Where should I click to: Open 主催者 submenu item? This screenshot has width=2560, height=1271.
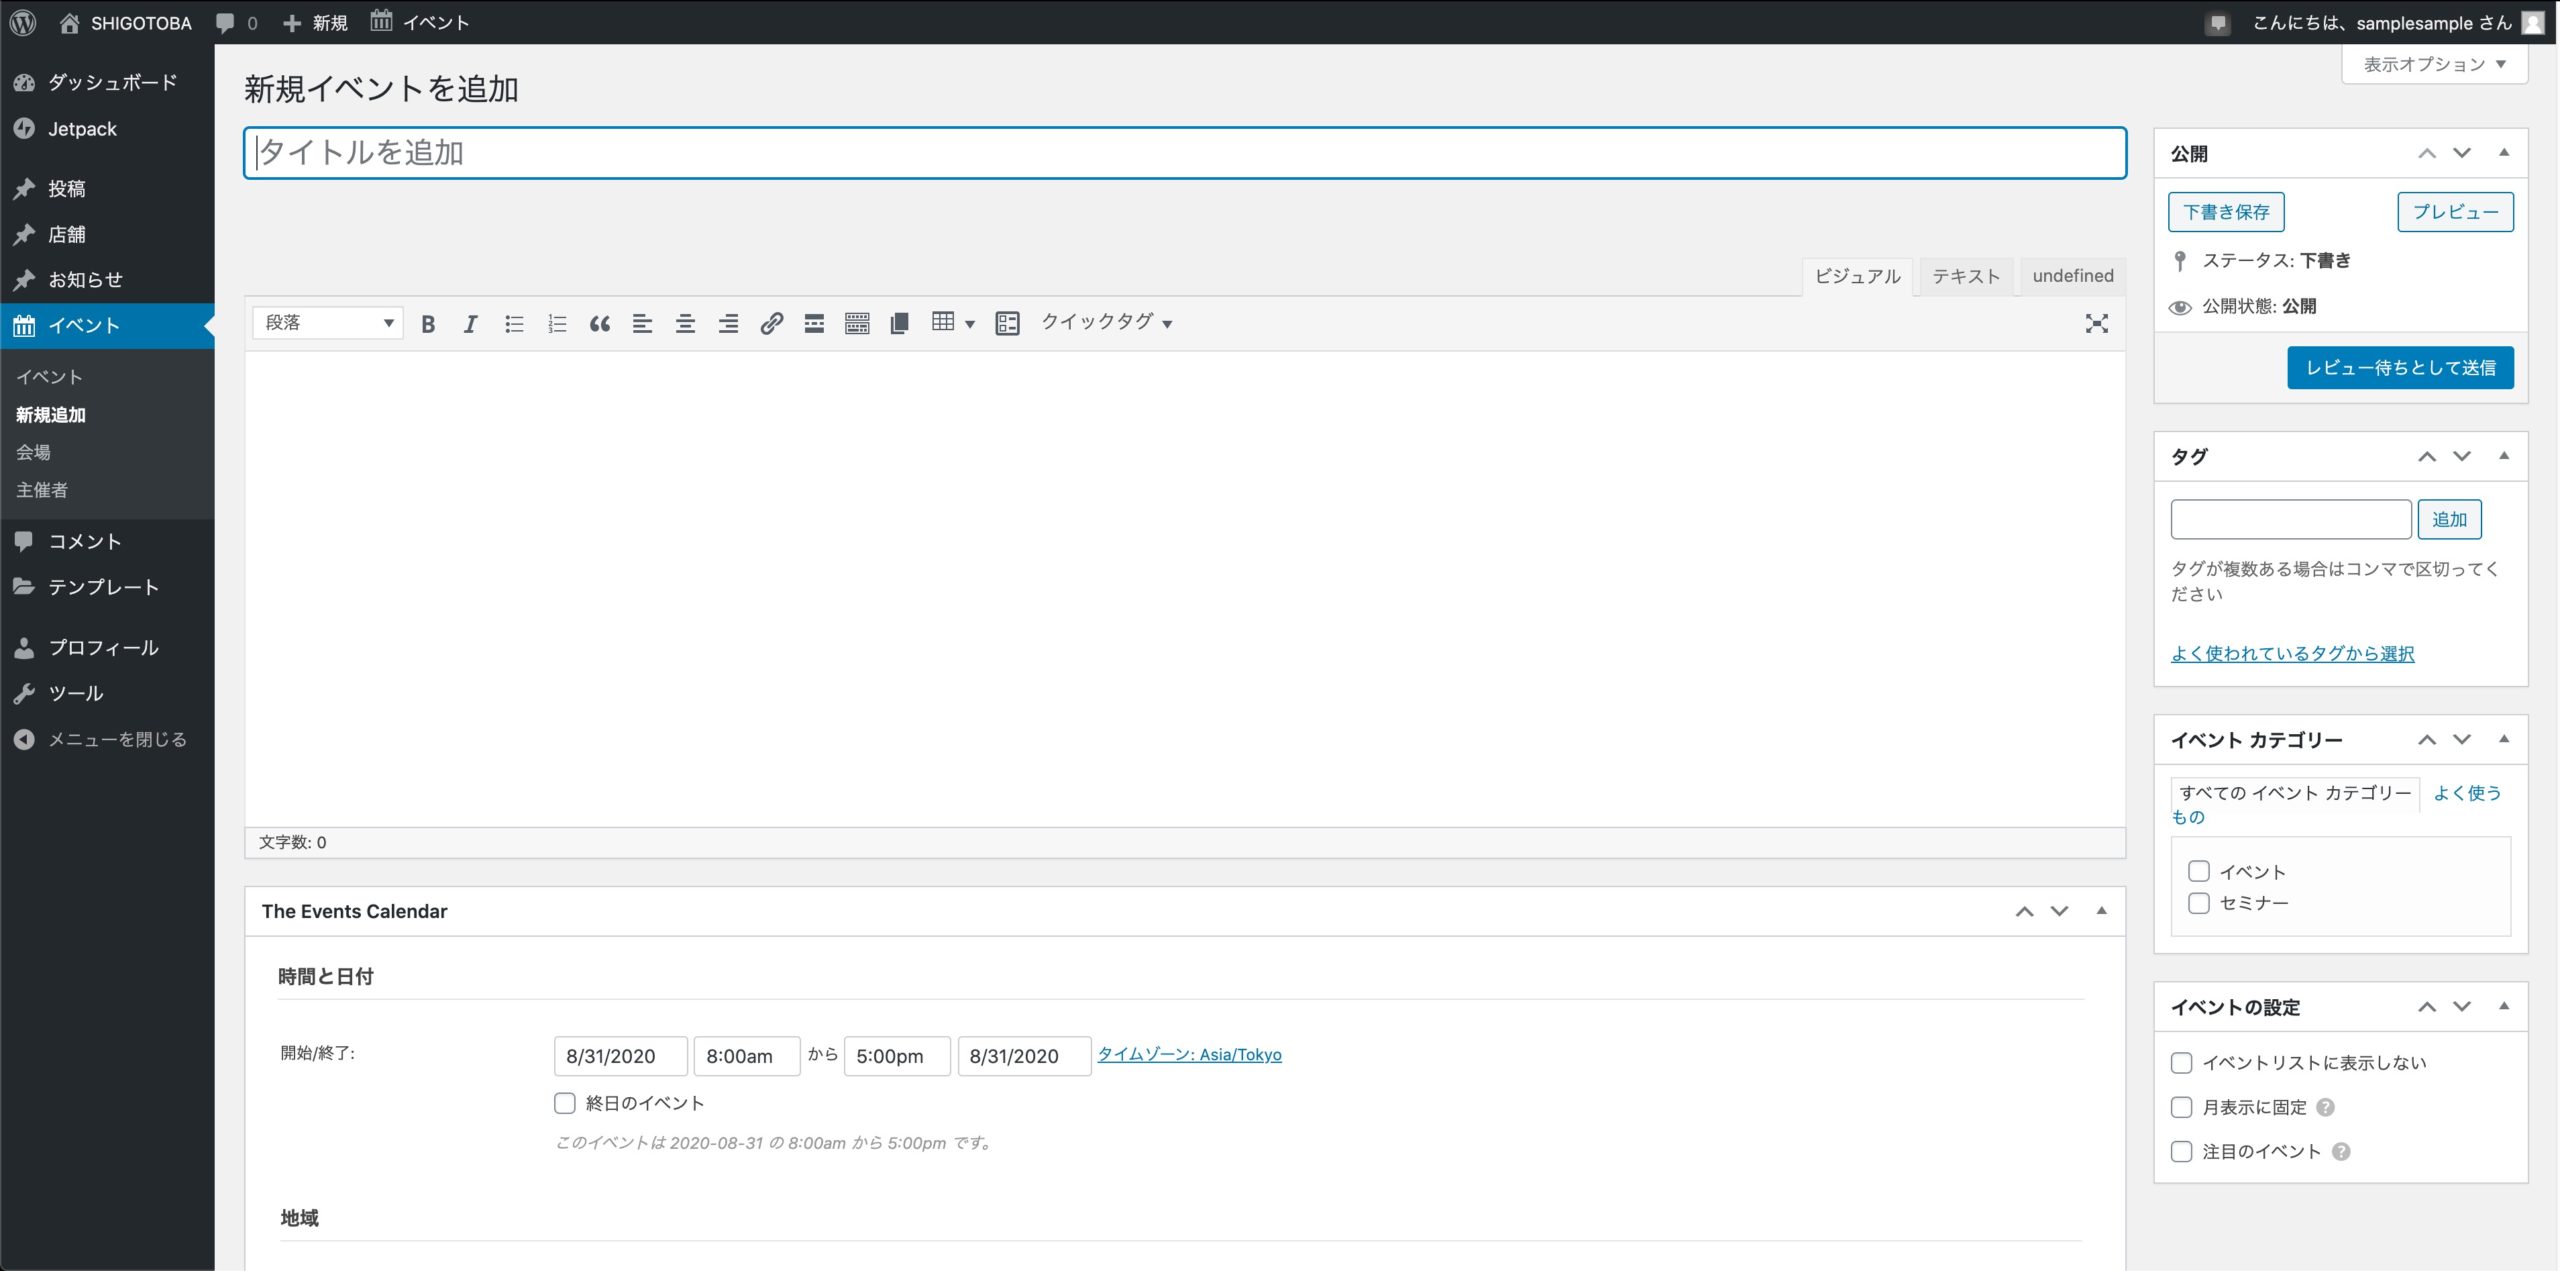42,490
